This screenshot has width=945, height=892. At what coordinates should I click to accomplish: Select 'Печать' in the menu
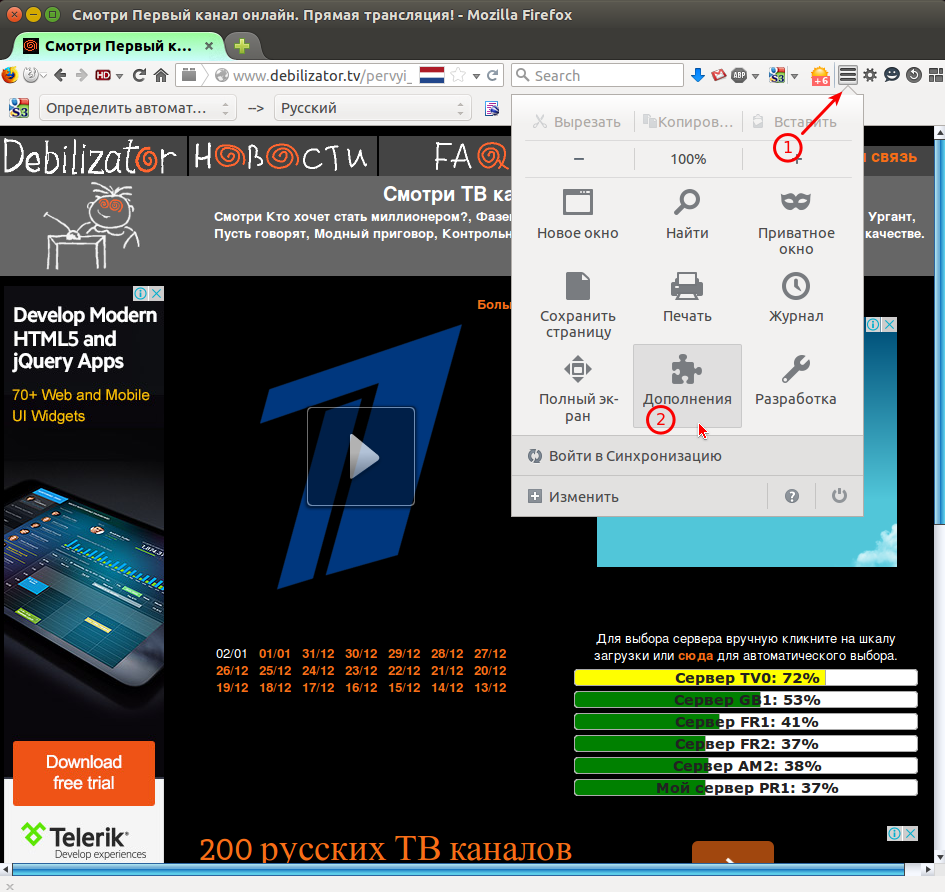coord(687,298)
